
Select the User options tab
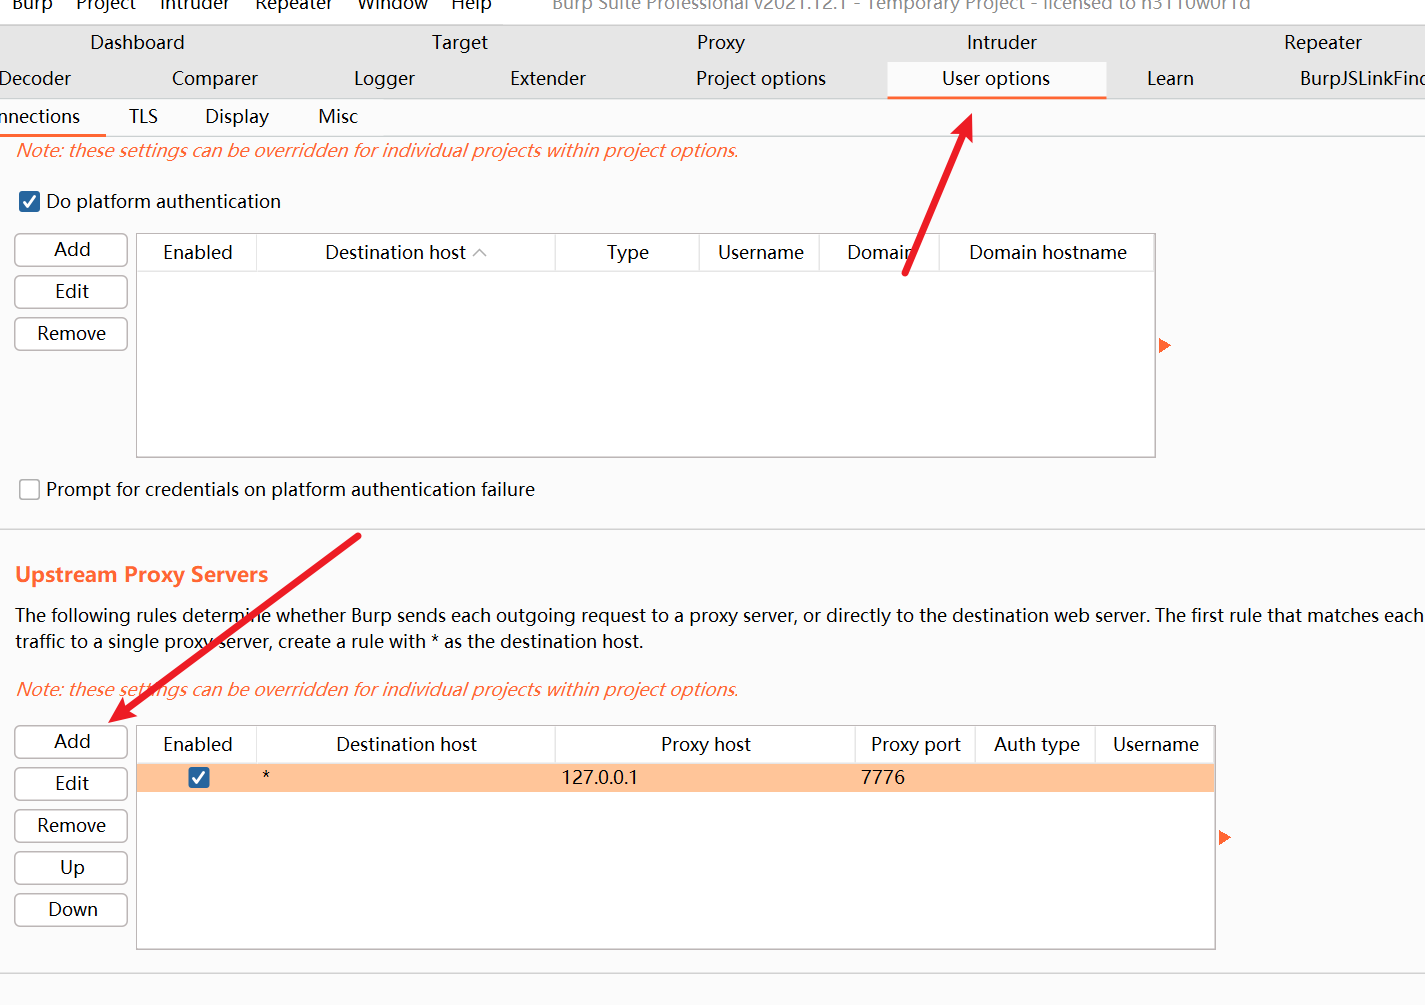996,79
